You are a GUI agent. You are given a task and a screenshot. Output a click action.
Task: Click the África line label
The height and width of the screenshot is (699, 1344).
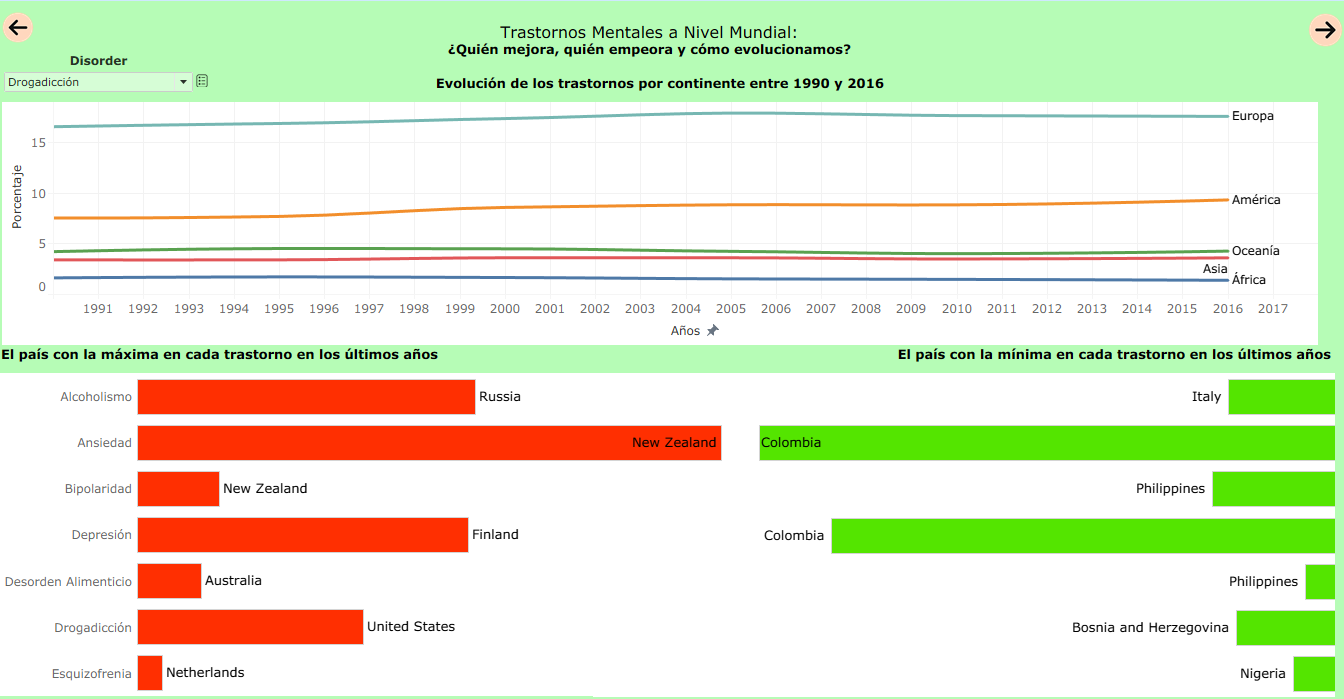click(x=1248, y=280)
